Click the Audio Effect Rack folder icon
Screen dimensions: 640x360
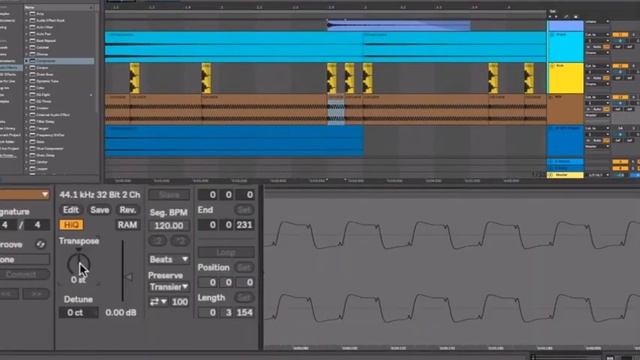pyautogui.click(x=32, y=20)
